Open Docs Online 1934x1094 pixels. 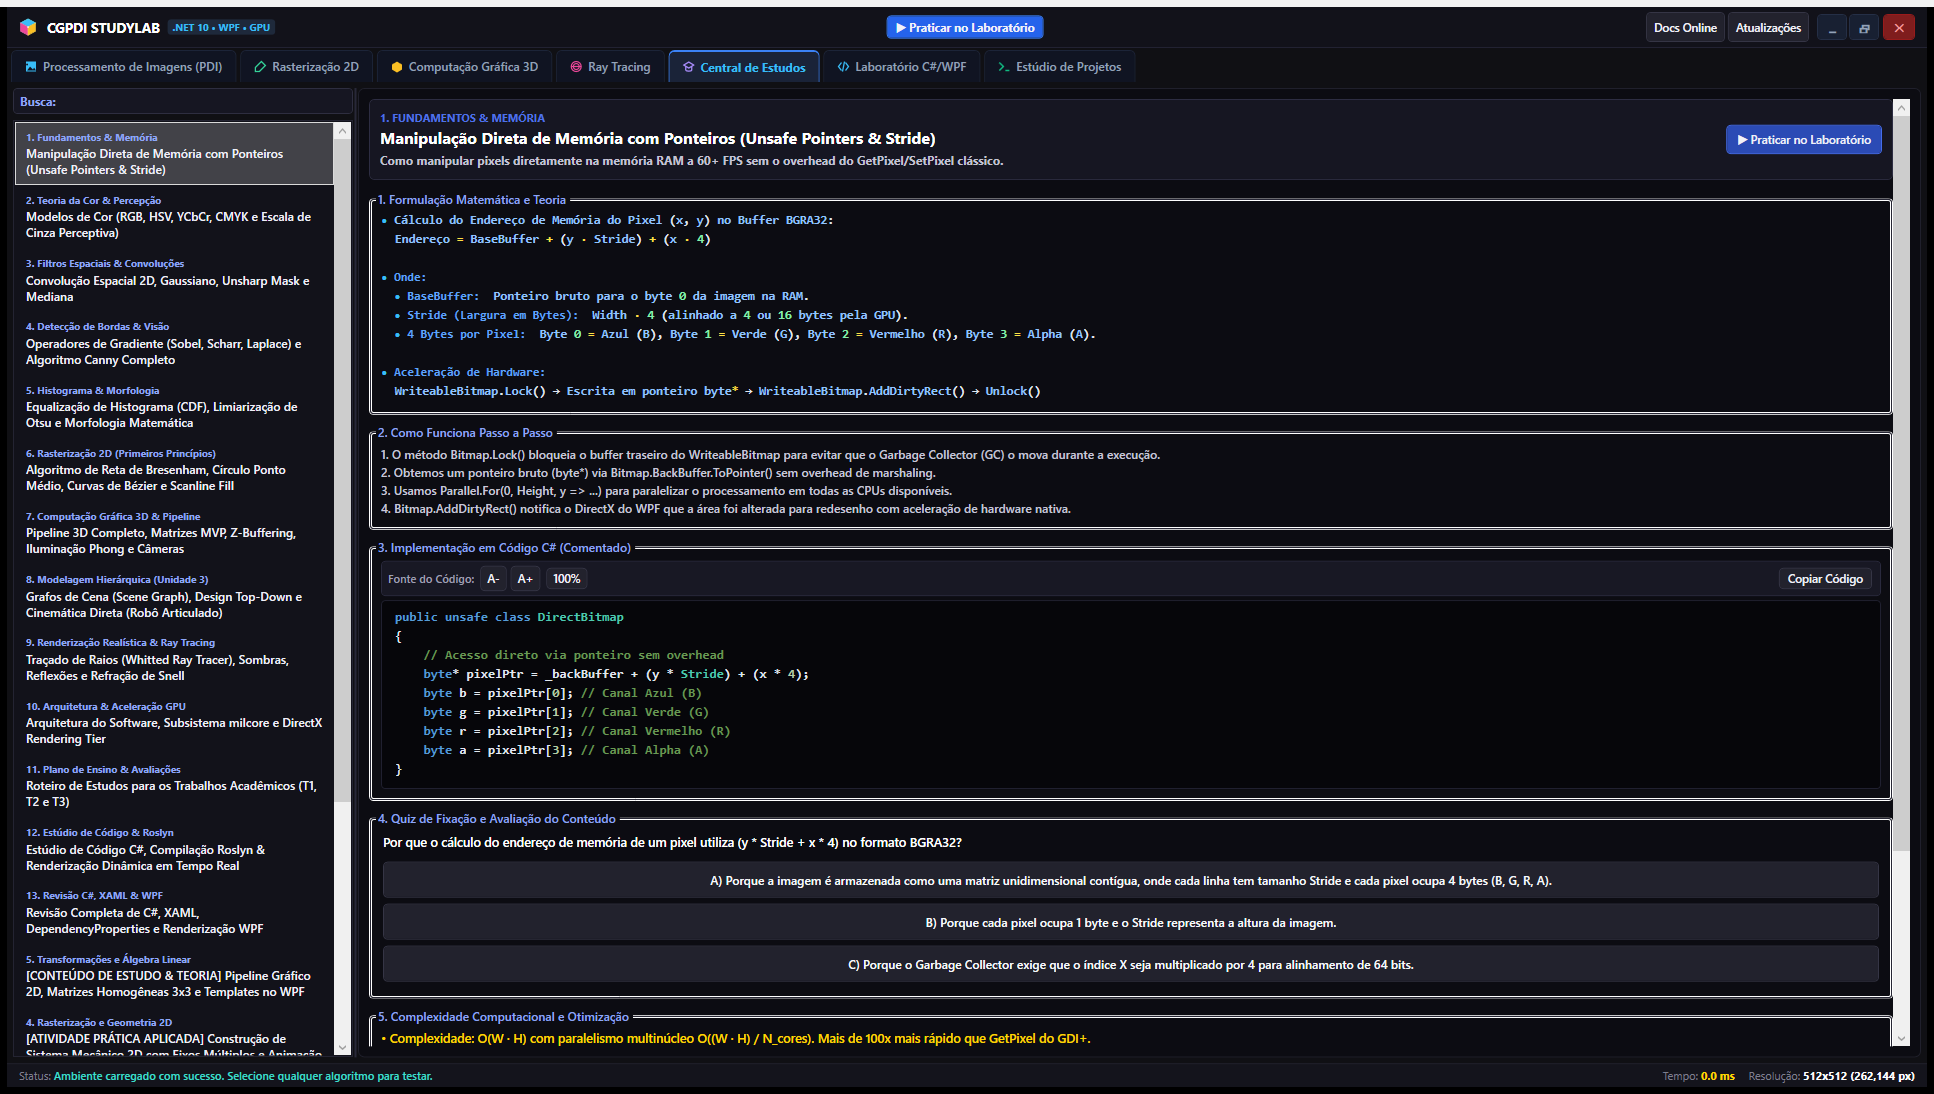tap(1685, 28)
